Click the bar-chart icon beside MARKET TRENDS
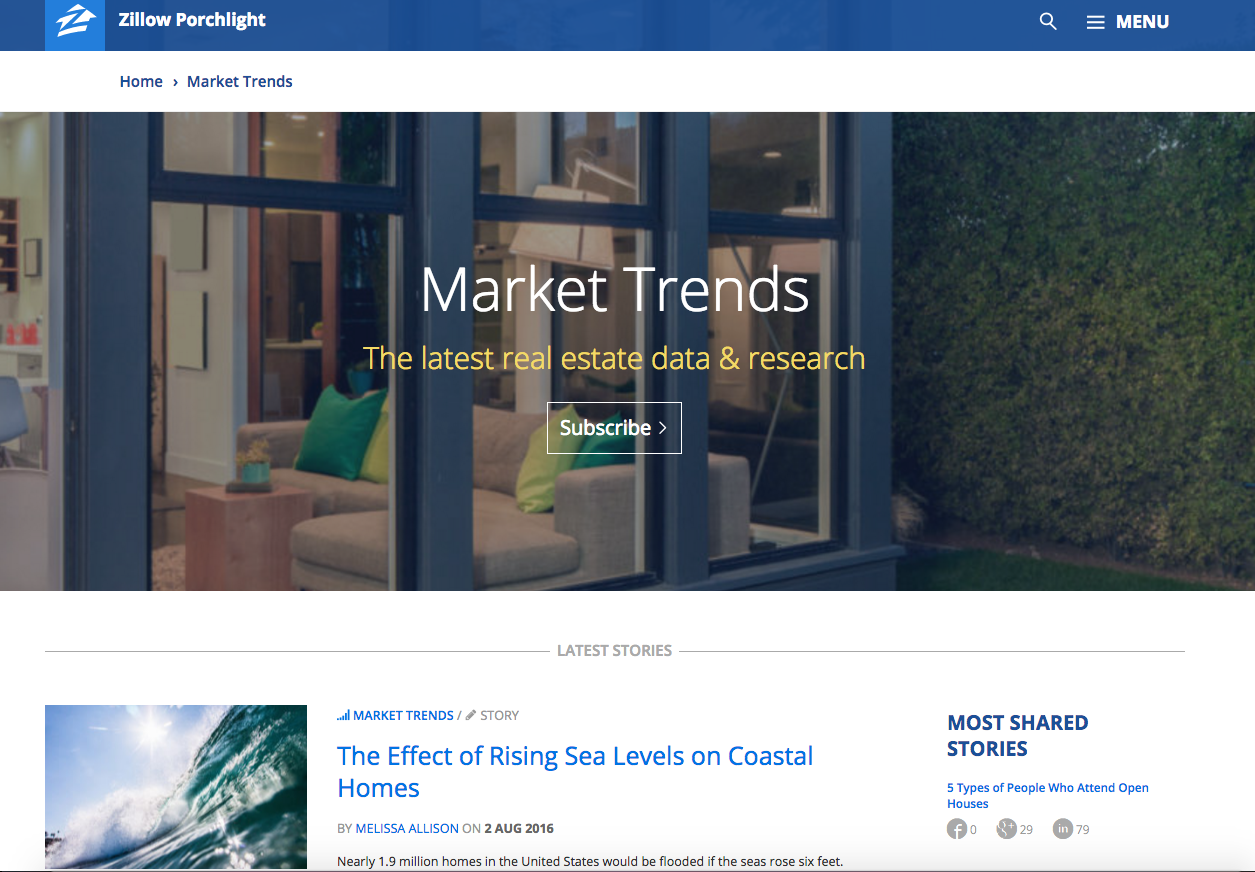The image size is (1255, 872). click(x=344, y=714)
